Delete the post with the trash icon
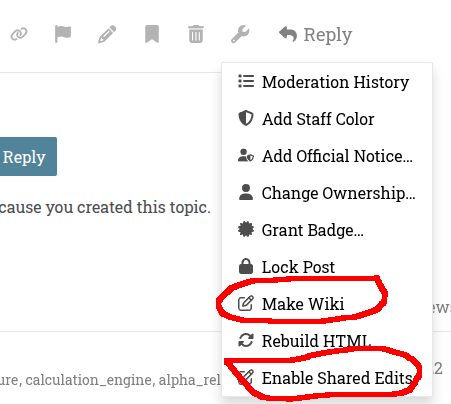The image size is (451, 404). [196, 34]
